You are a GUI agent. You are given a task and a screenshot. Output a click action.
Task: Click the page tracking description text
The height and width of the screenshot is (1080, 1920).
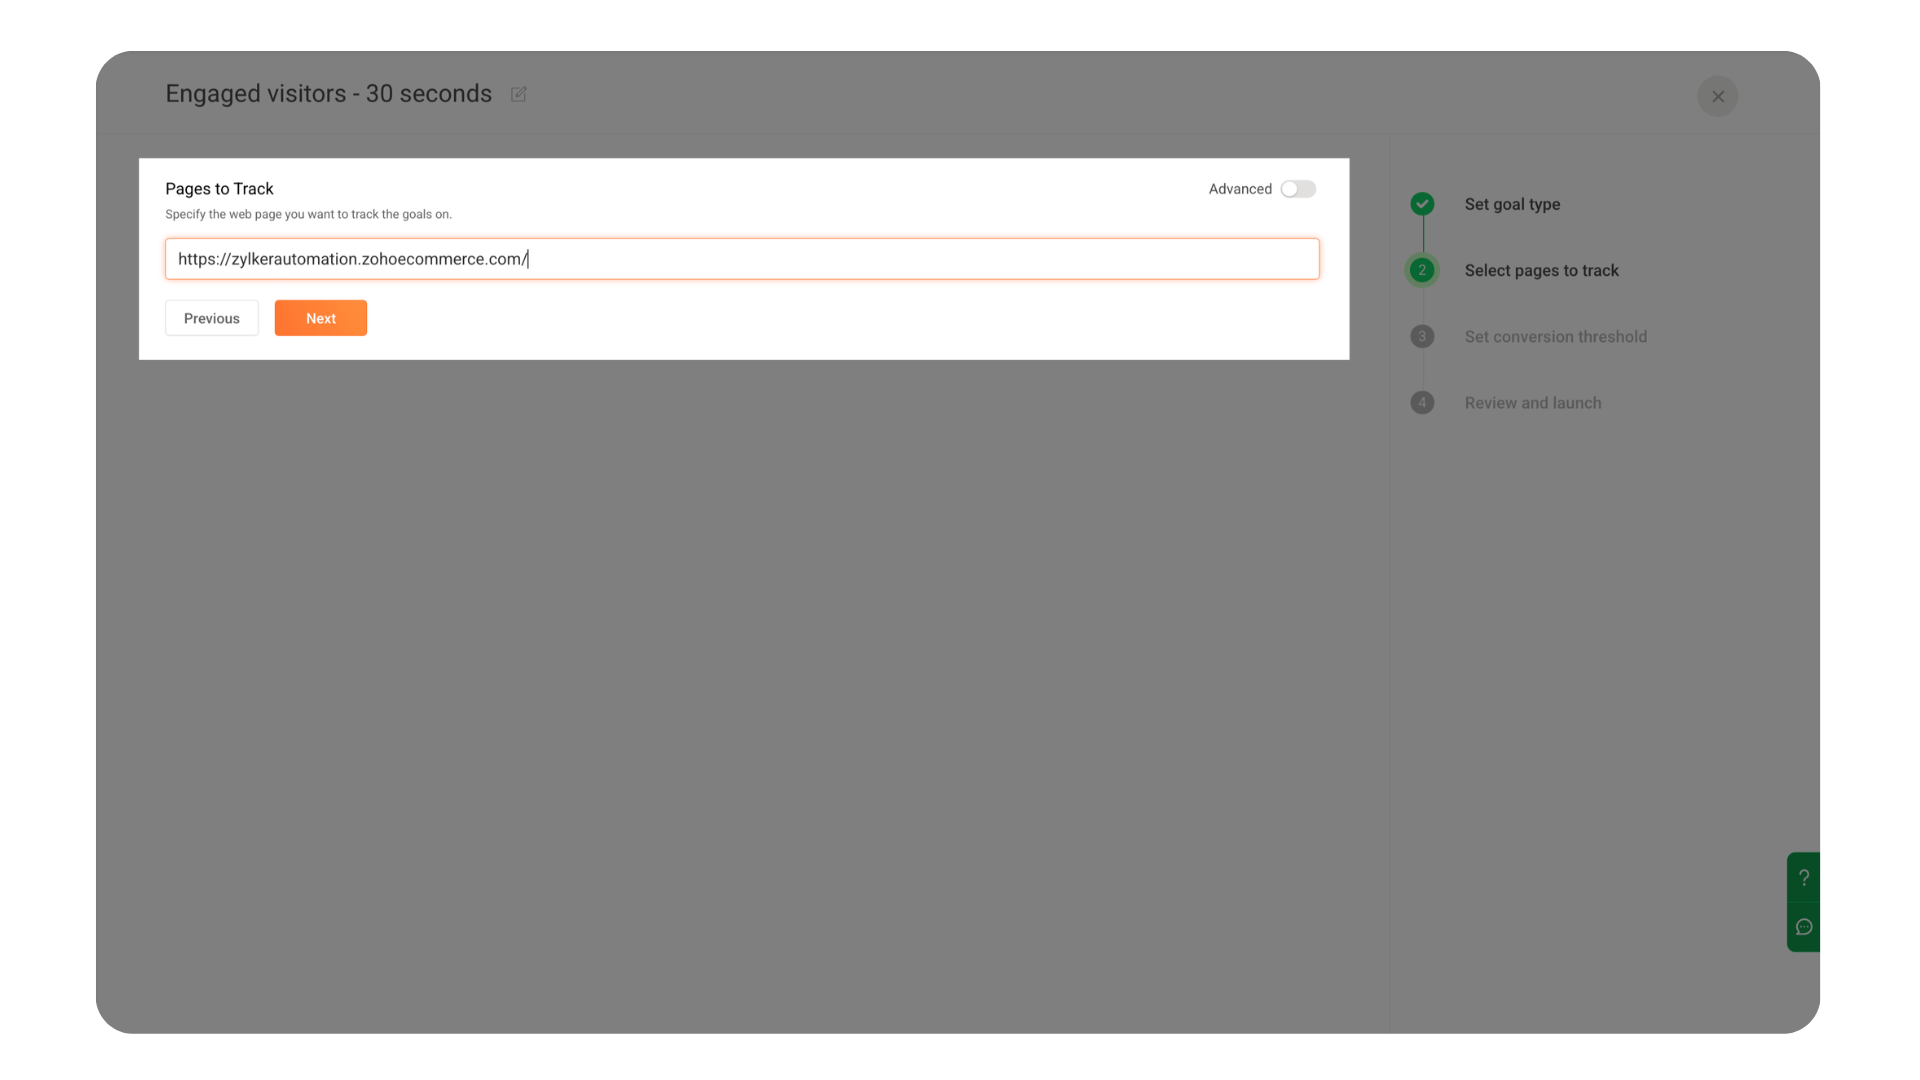click(308, 214)
